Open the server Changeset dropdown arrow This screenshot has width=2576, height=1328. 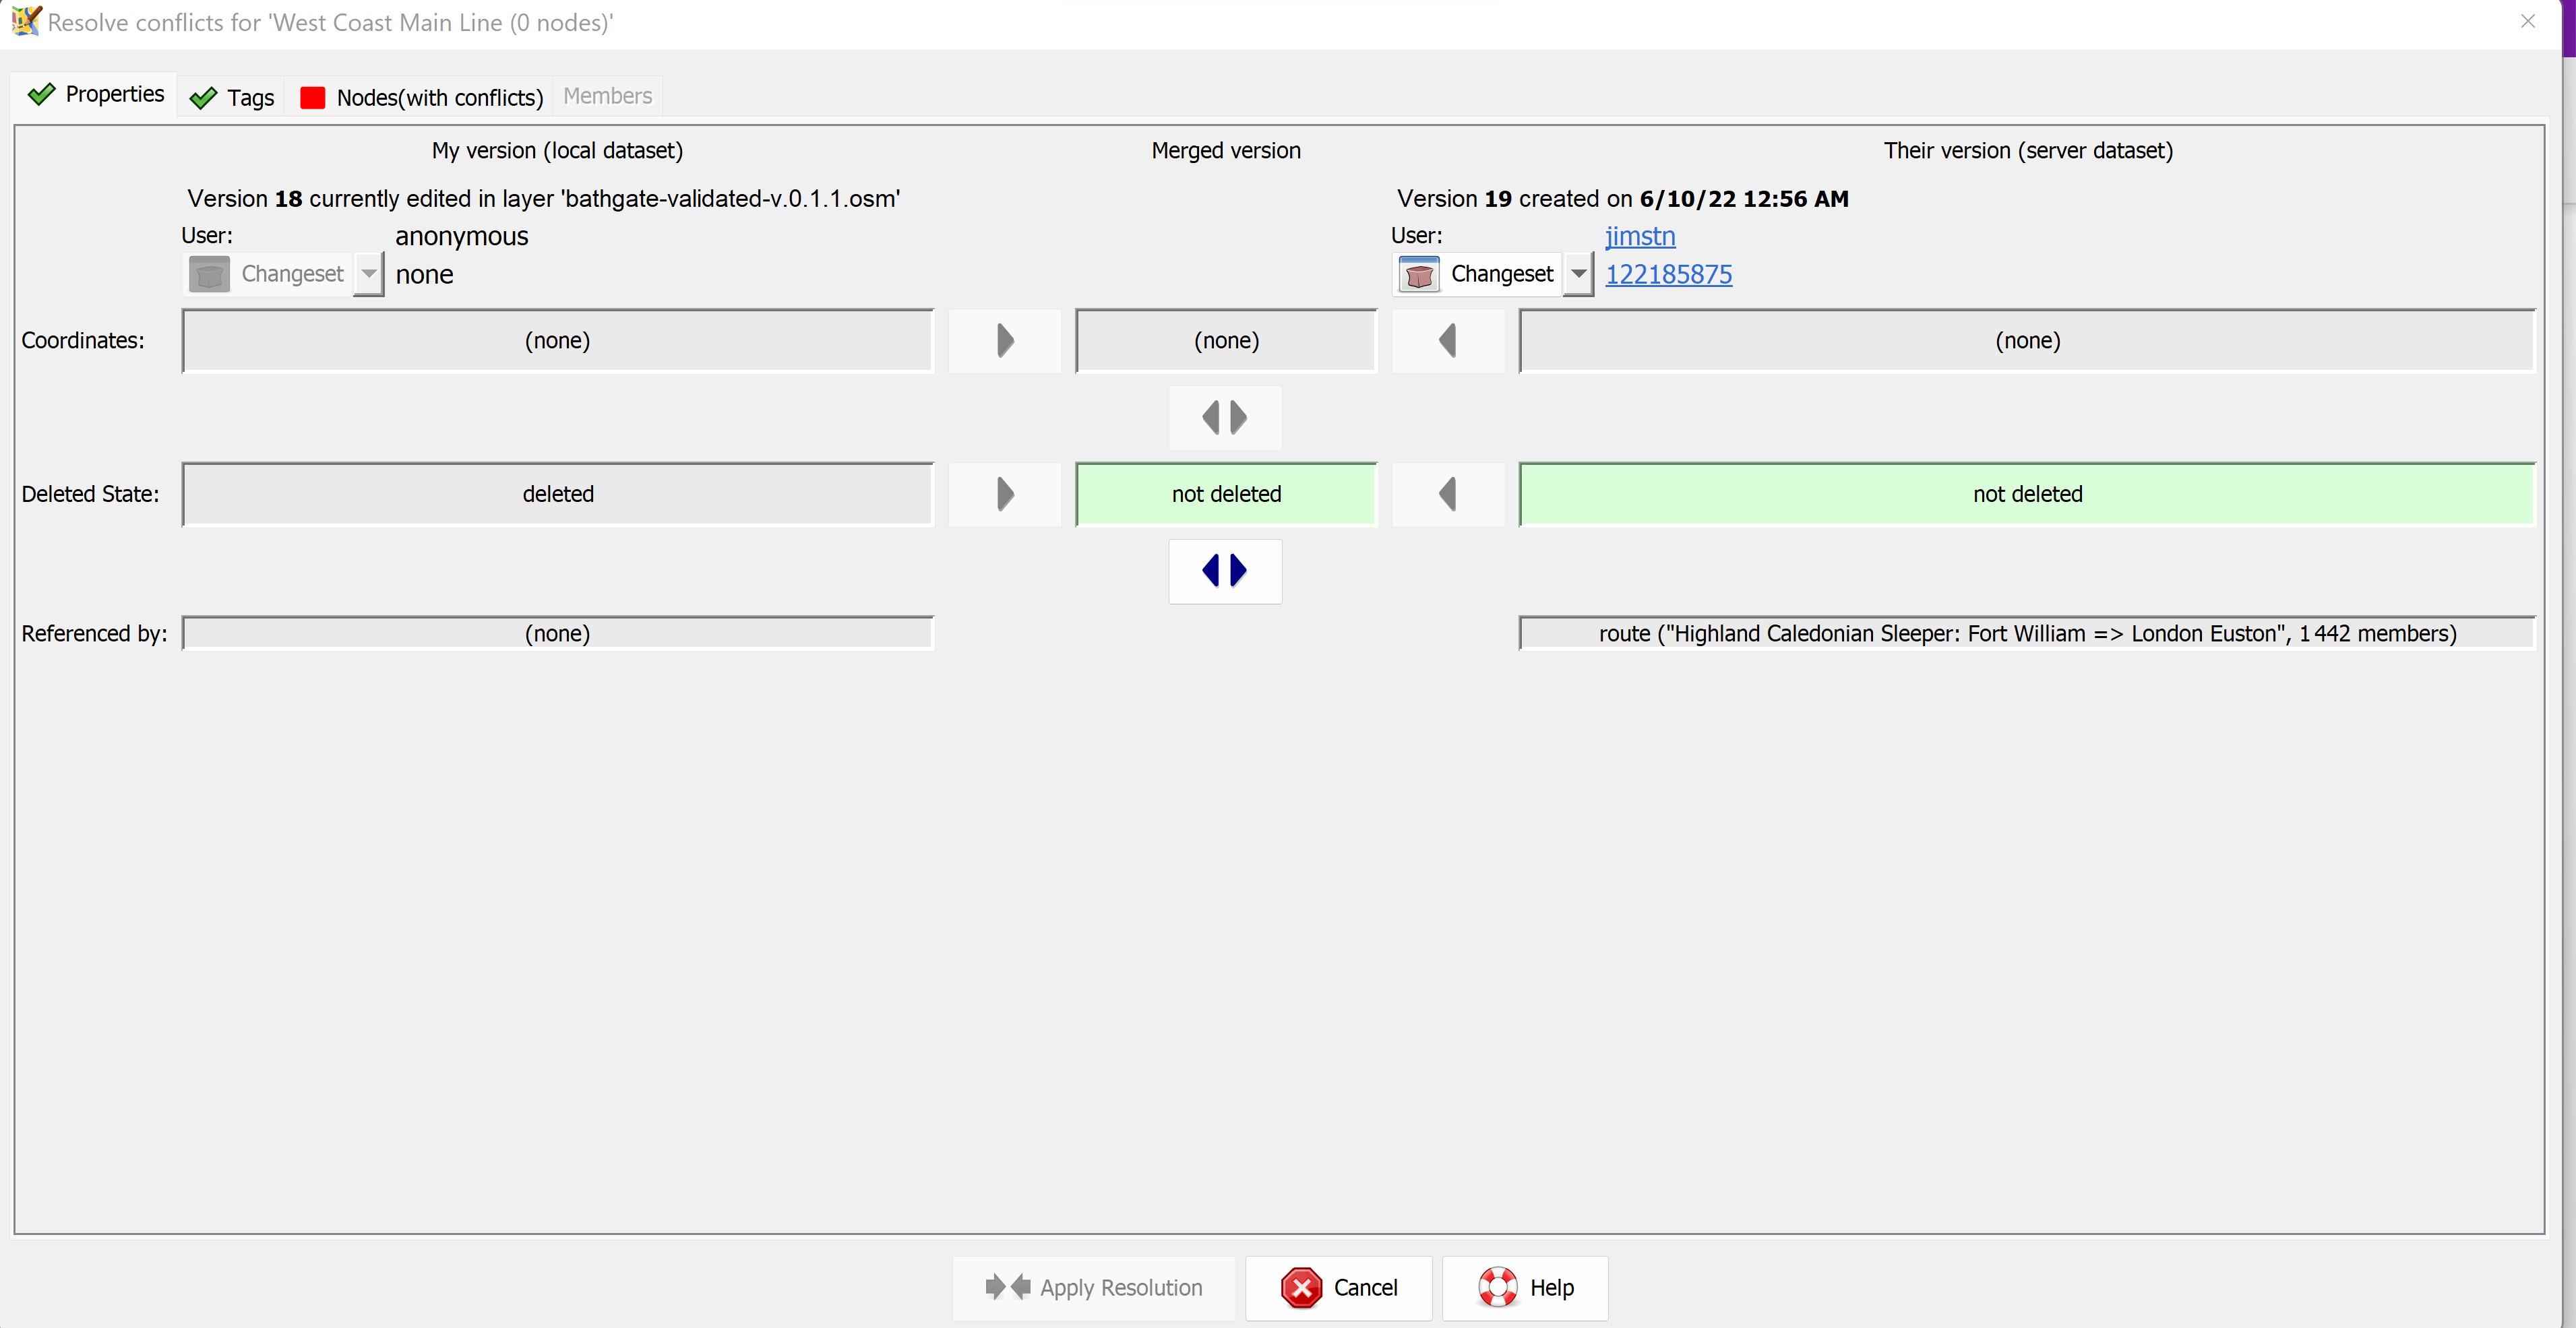(x=1578, y=274)
